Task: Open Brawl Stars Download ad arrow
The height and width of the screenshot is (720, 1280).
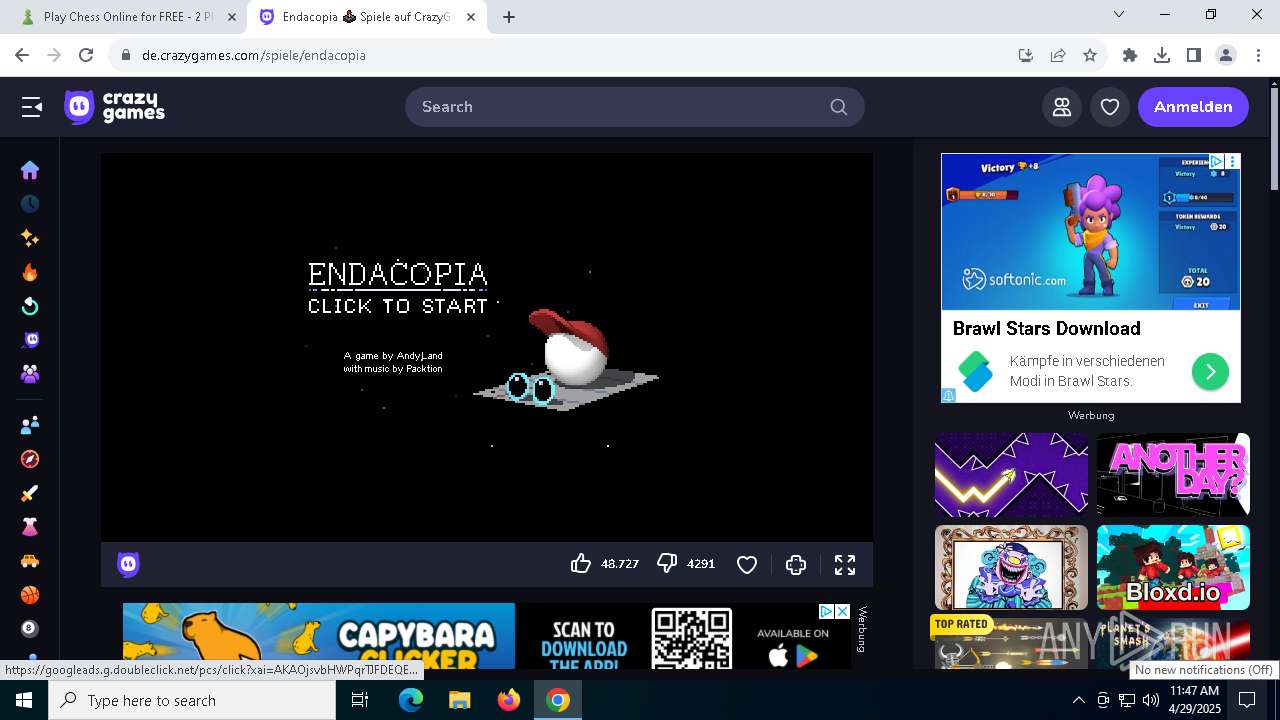Action: 1210,372
